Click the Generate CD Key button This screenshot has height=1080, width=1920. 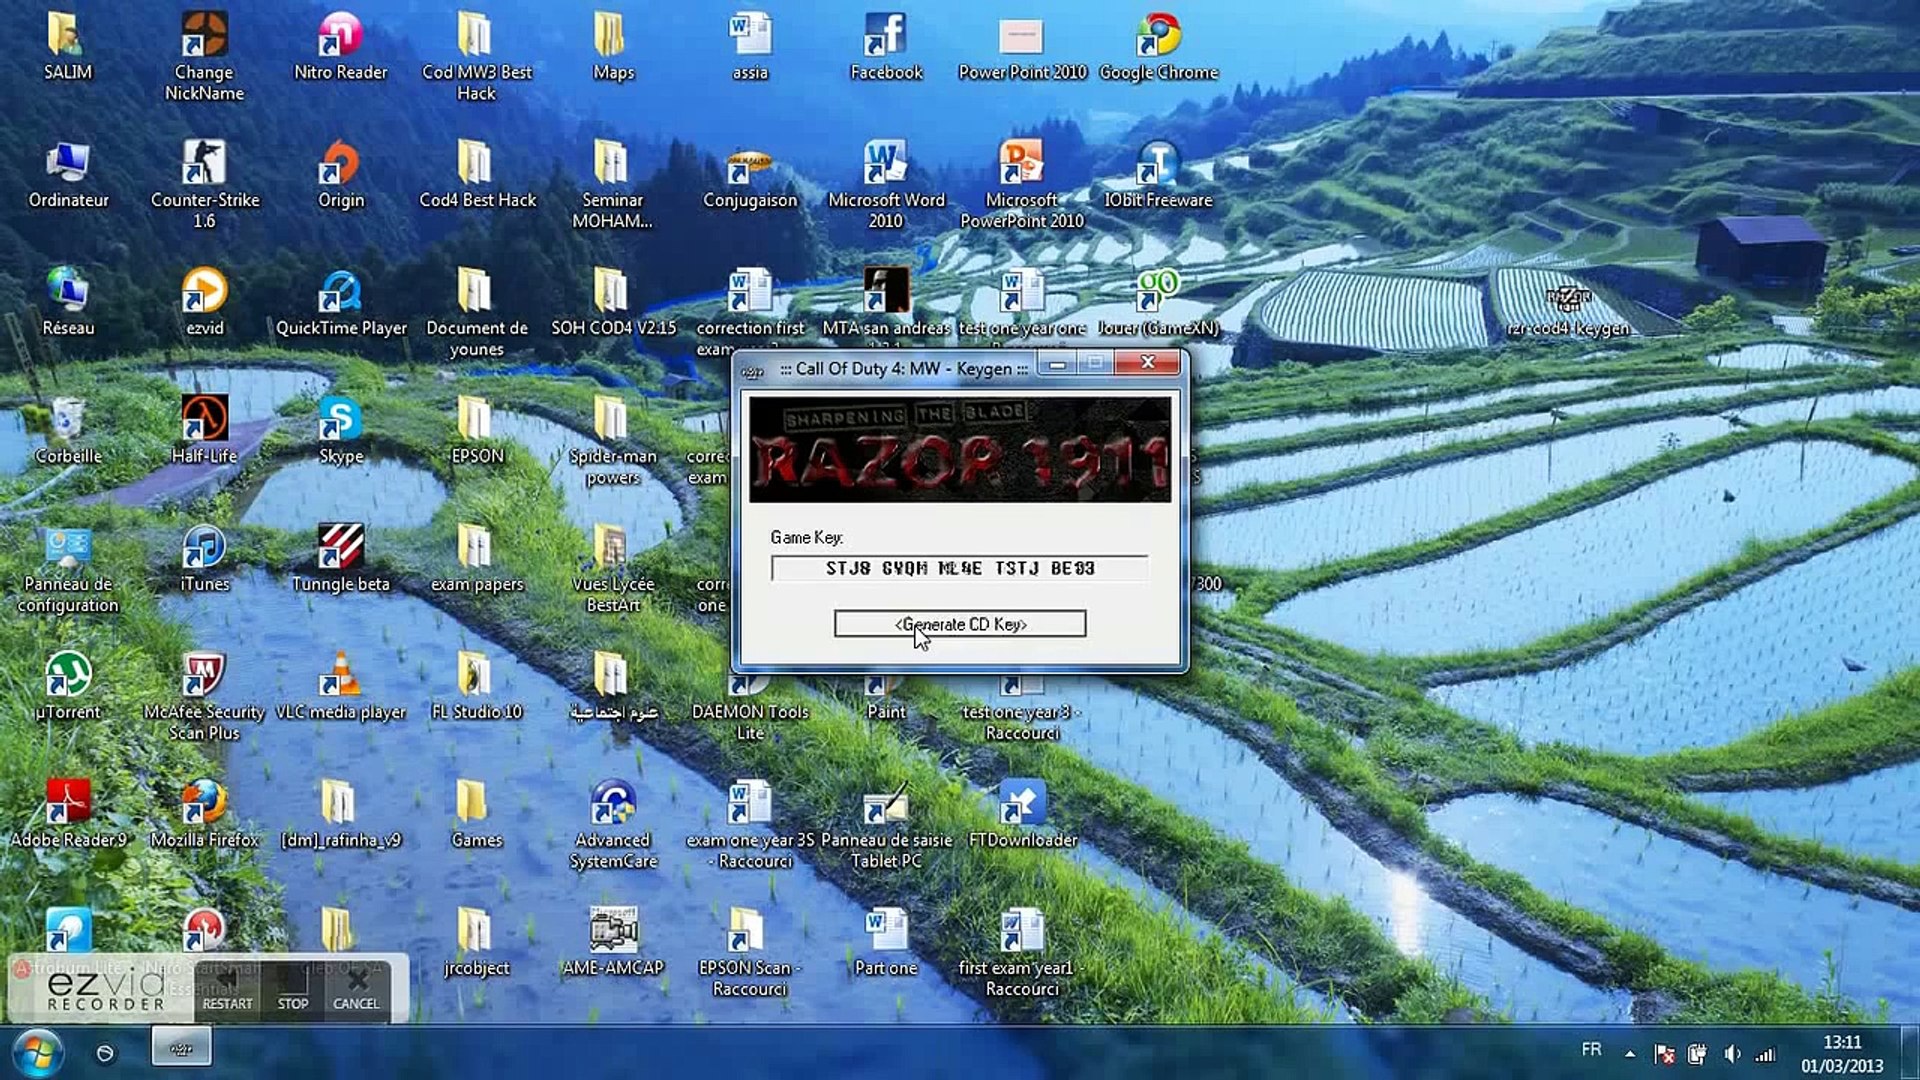(x=960, y=624)
